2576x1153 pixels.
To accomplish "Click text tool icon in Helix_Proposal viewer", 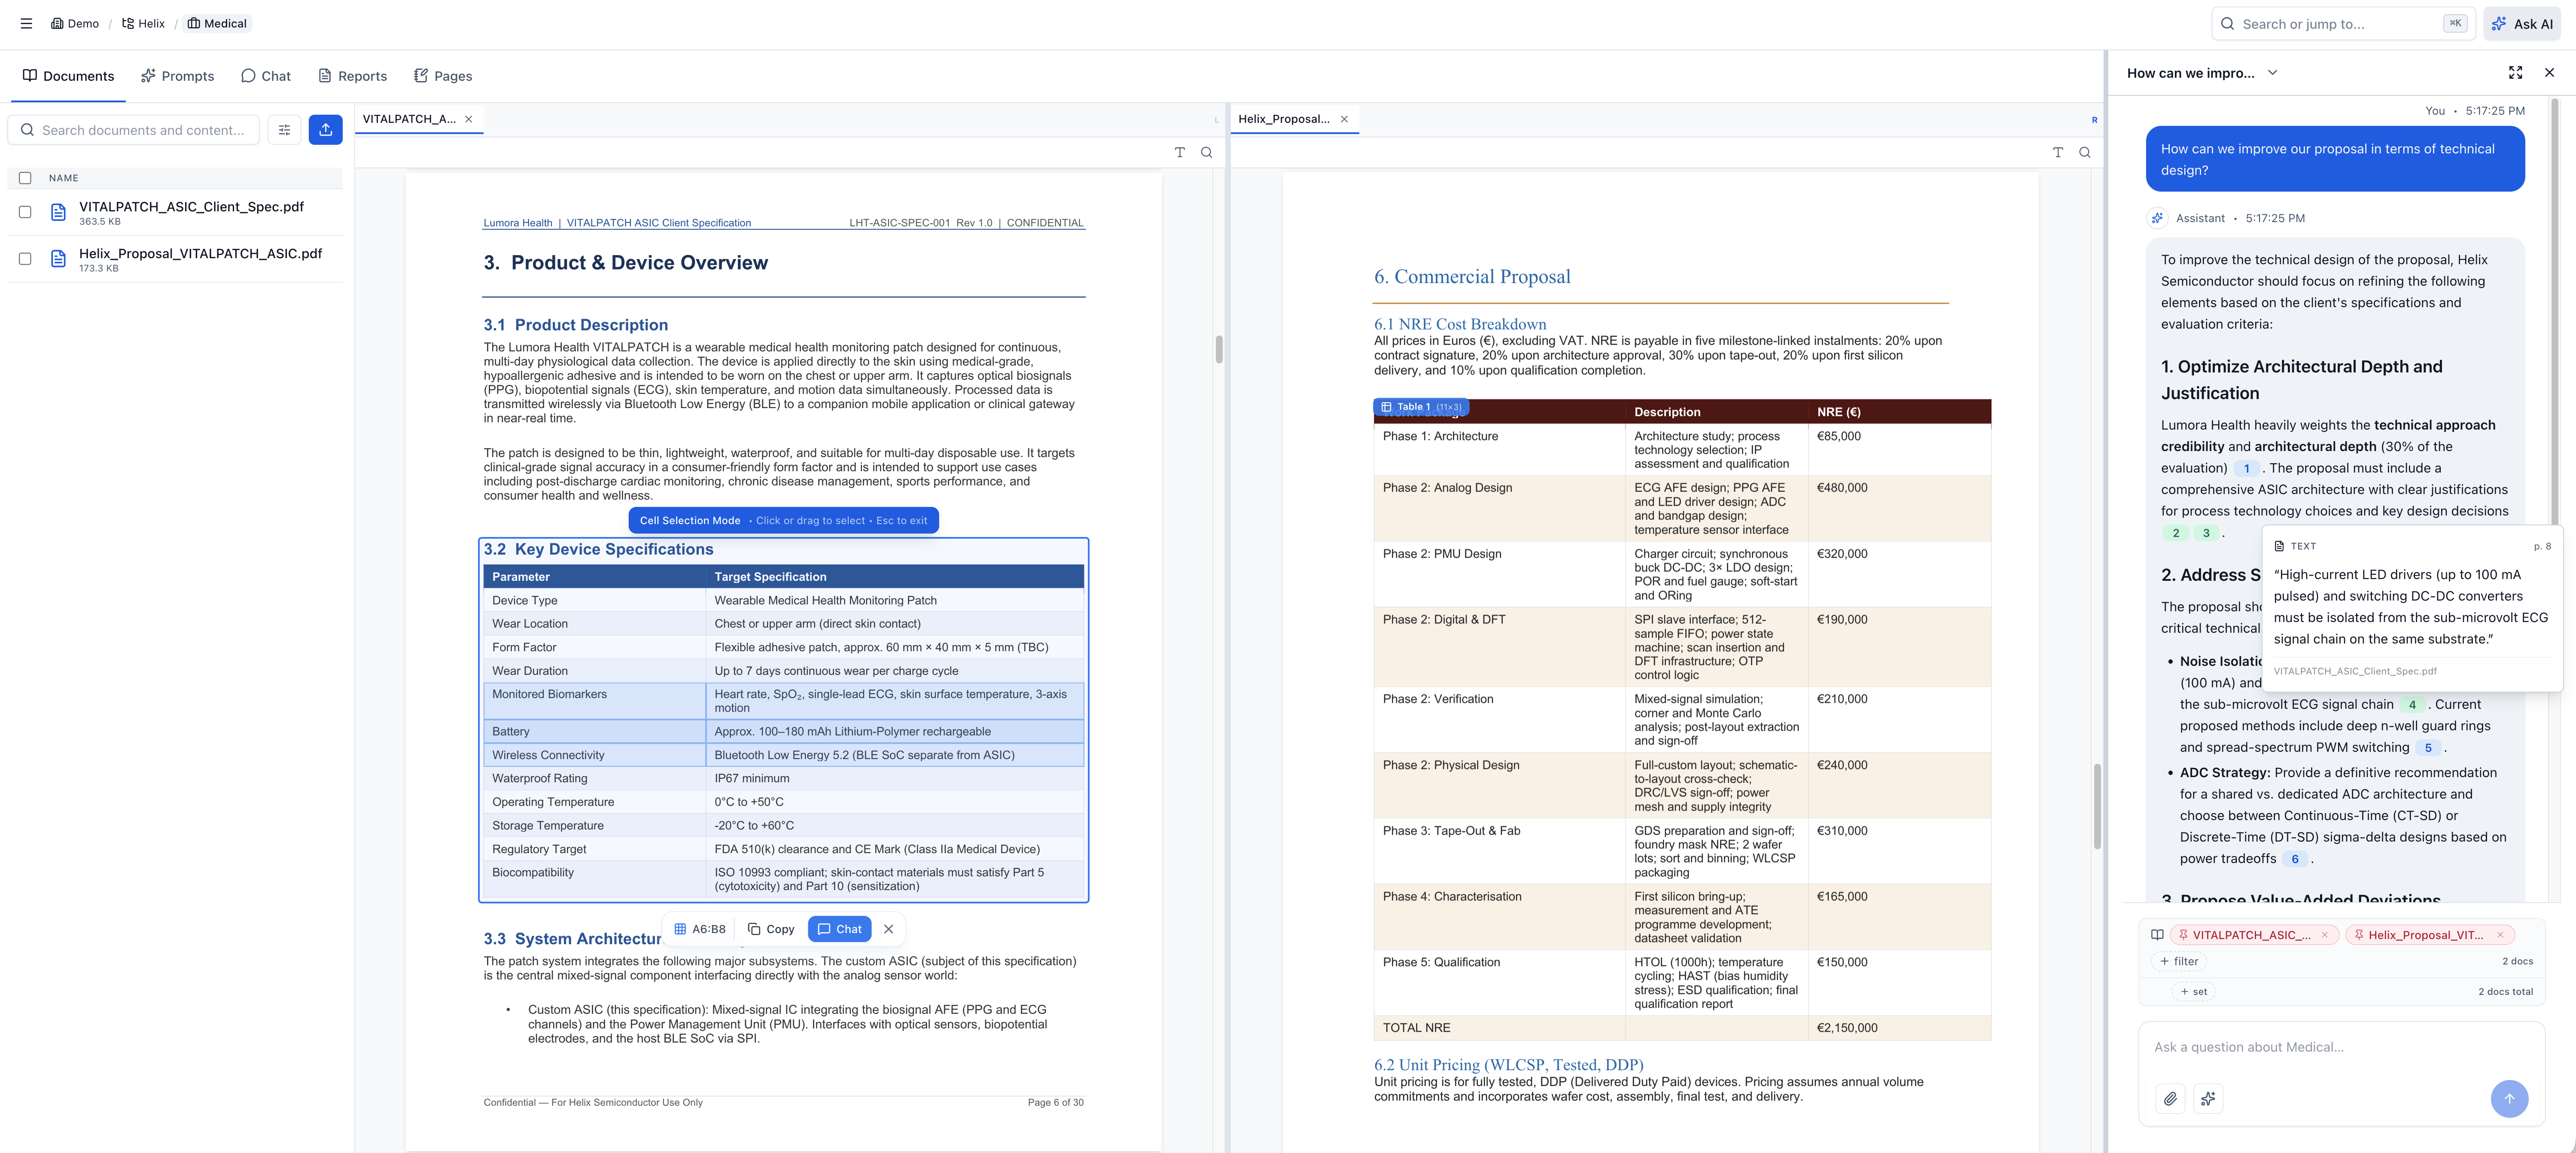I will (x=2058, y=152).
